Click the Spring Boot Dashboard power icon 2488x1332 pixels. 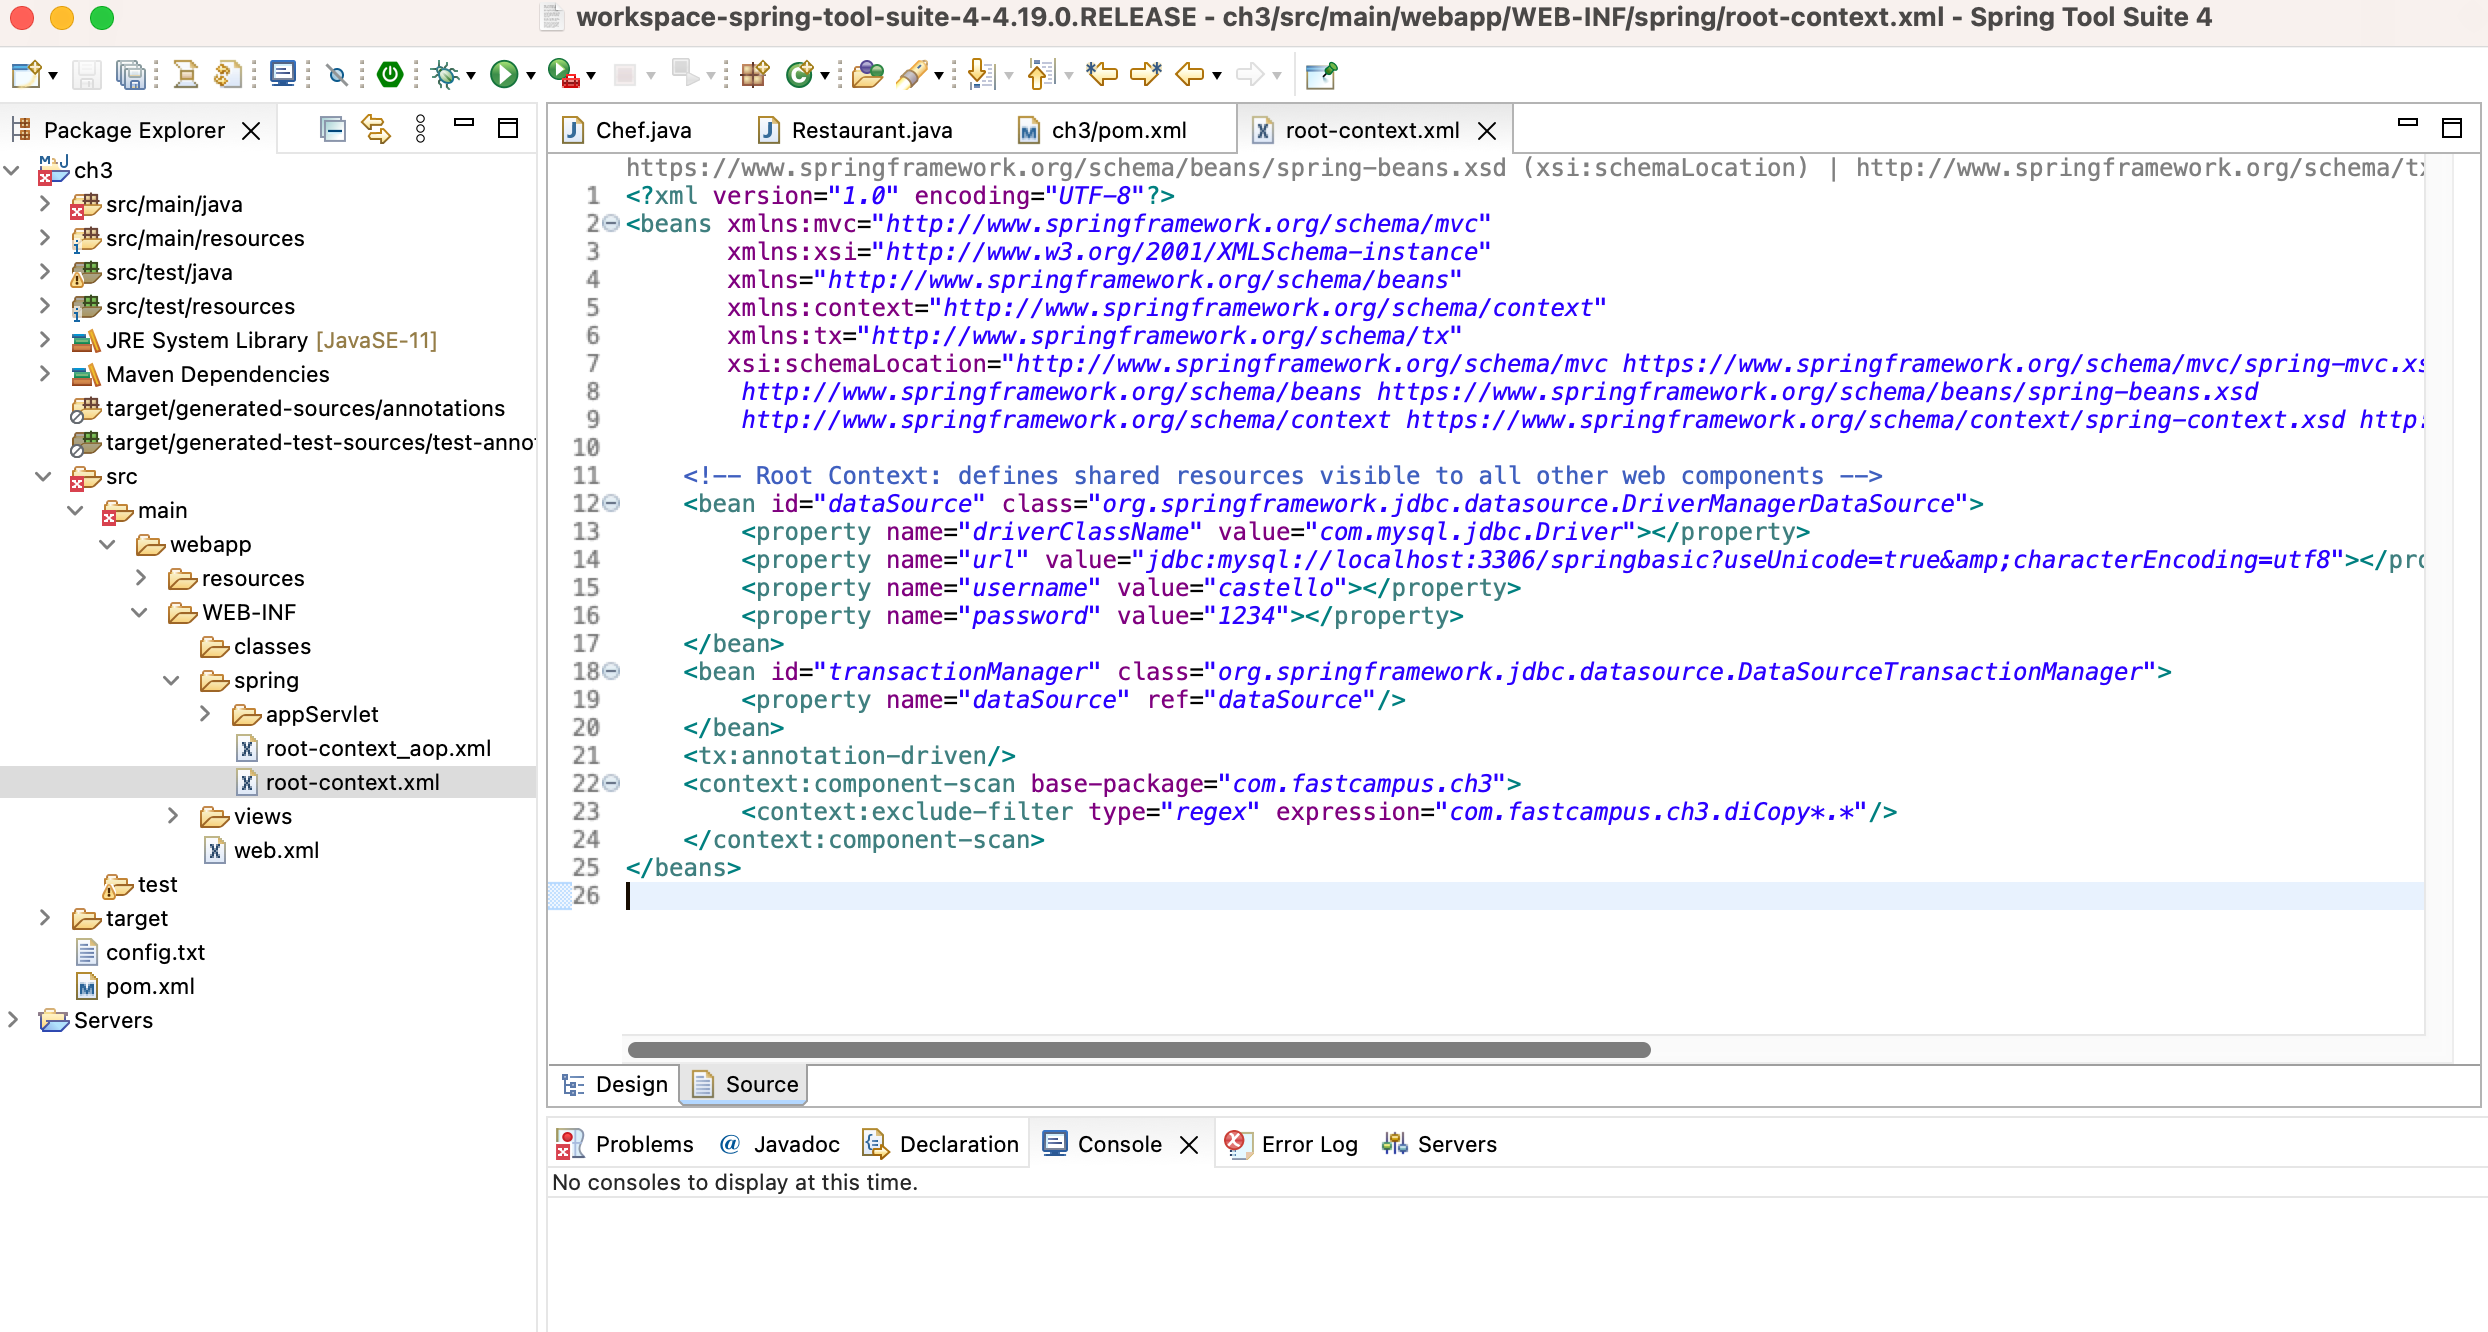(x=390, y=74)
